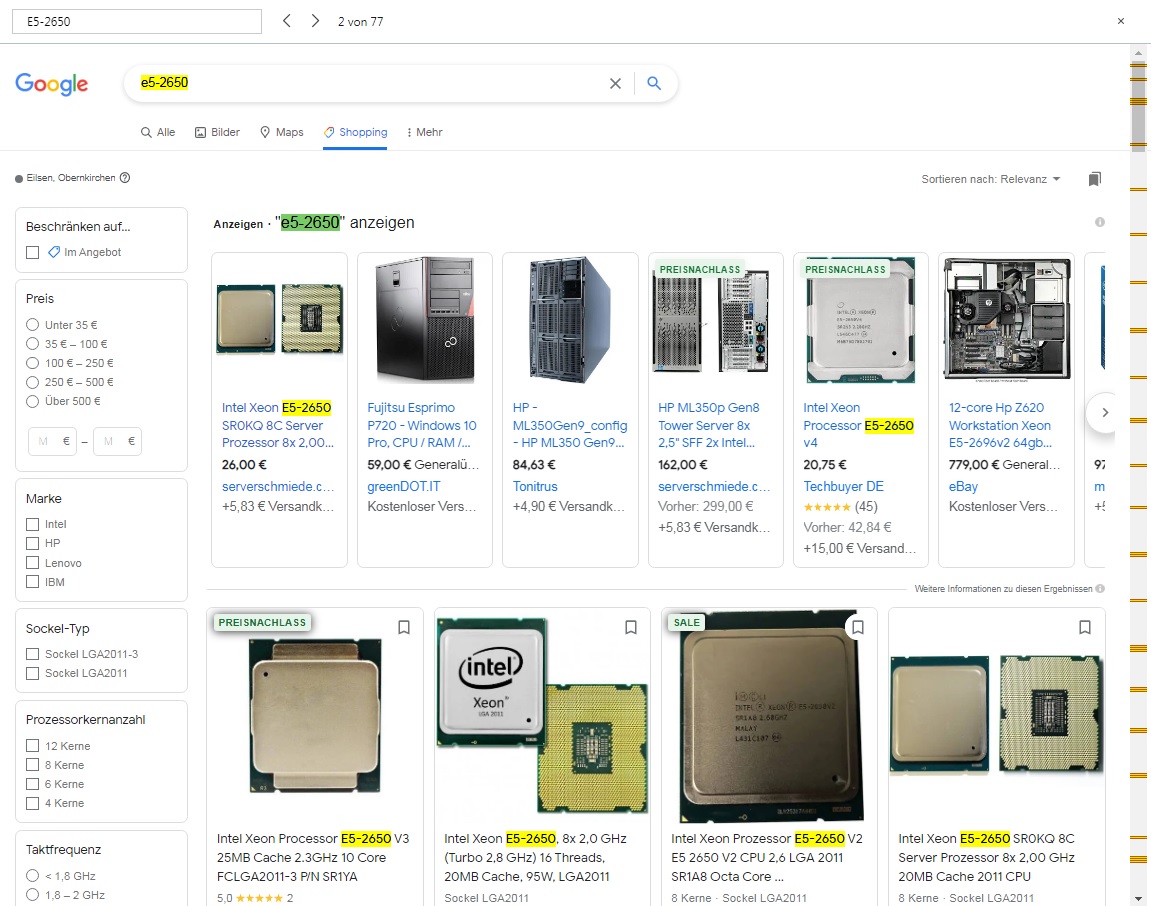
Task: Clear the Google search query
Action: (615, 84)
